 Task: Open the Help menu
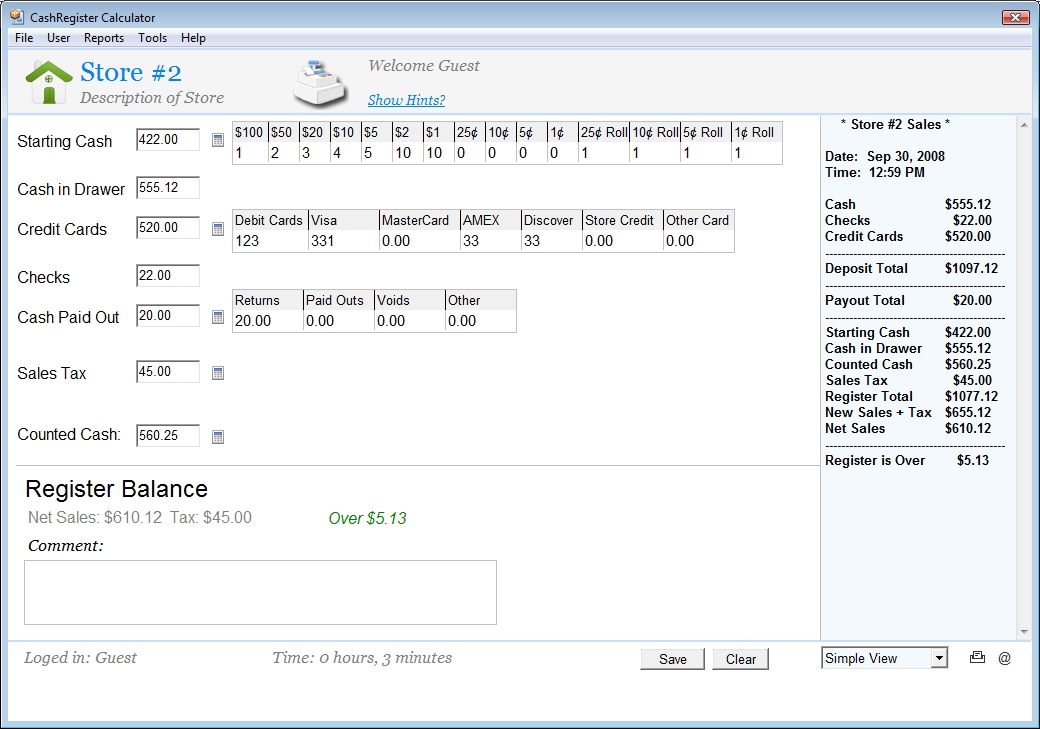pyautogui.click(x=193, y=38)
